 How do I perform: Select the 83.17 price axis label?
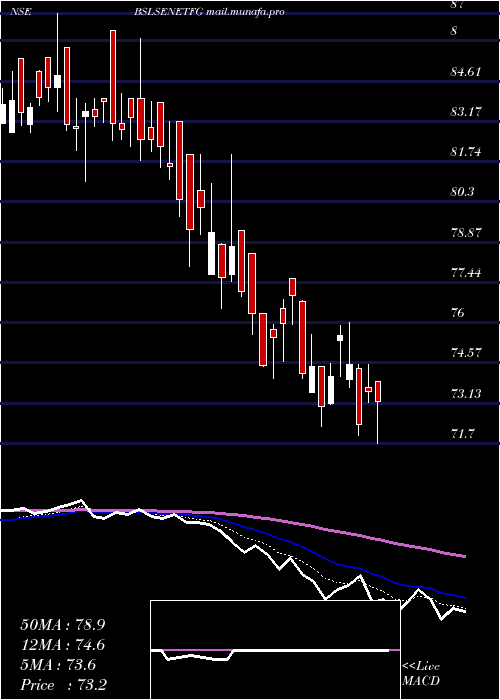point(466,112)
